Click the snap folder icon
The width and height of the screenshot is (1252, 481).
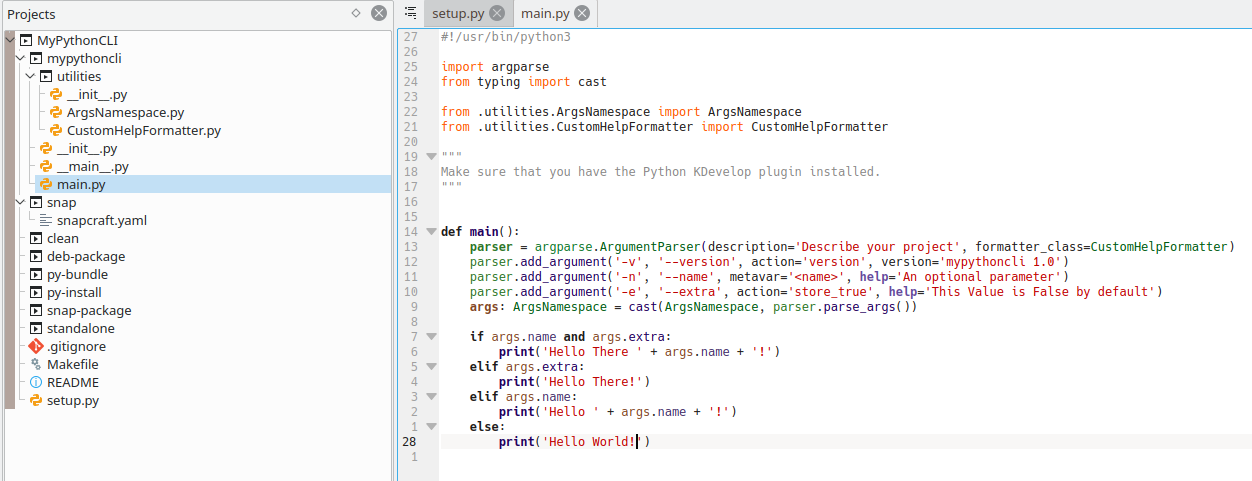point(36,203)
